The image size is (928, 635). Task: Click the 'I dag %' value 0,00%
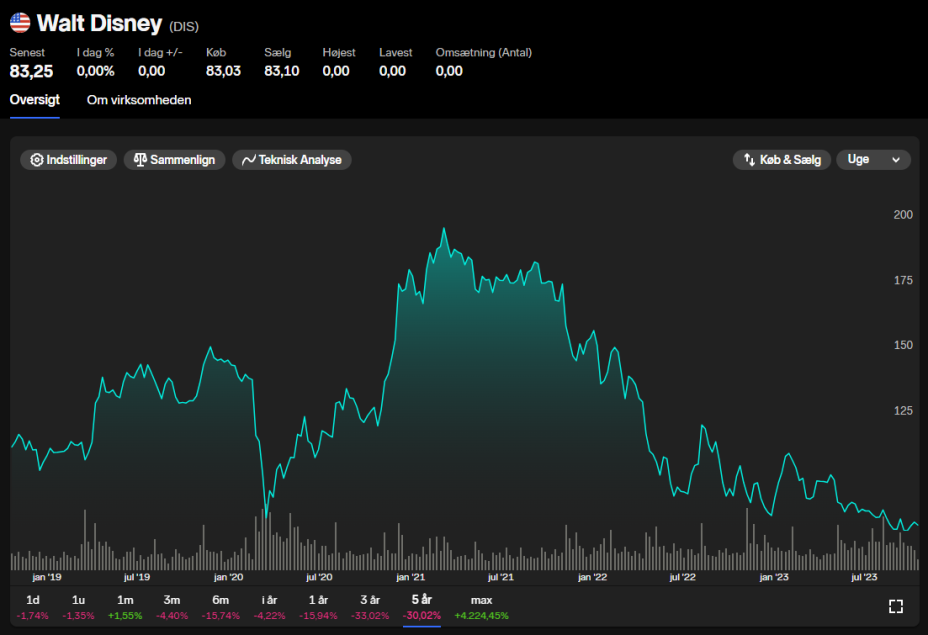(x=95, y=71)
